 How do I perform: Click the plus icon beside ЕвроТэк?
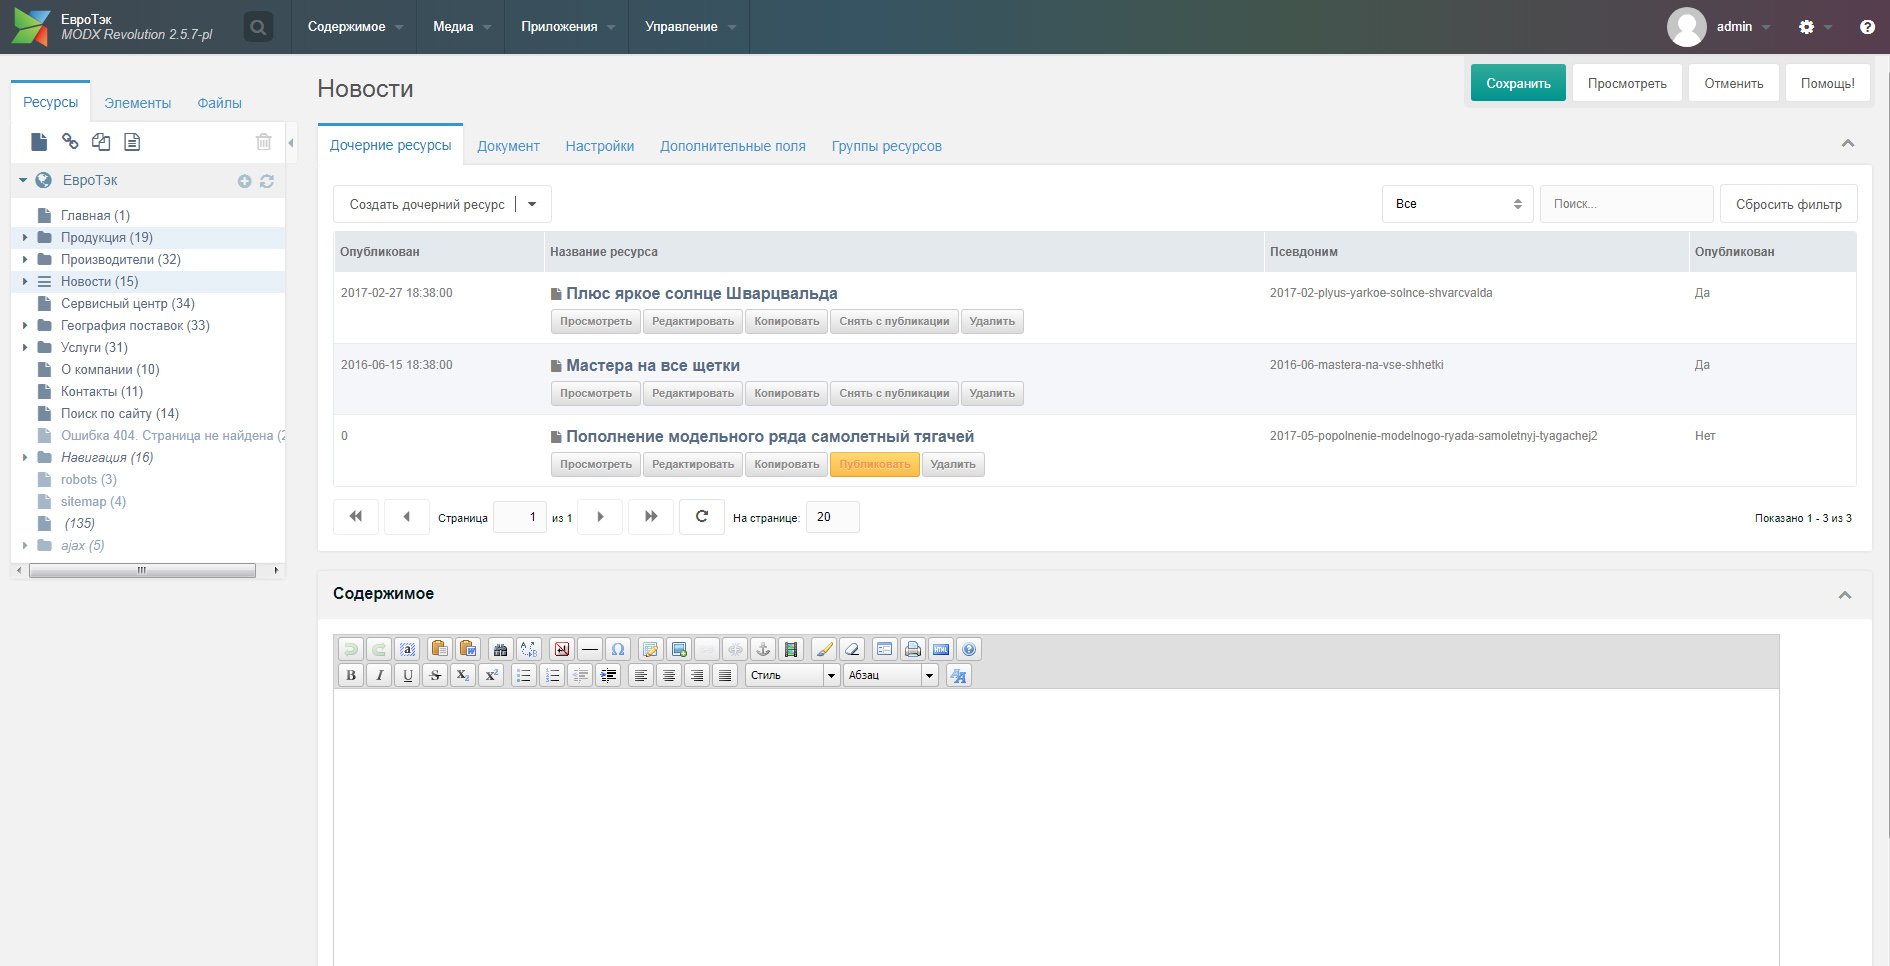(244, 181)
